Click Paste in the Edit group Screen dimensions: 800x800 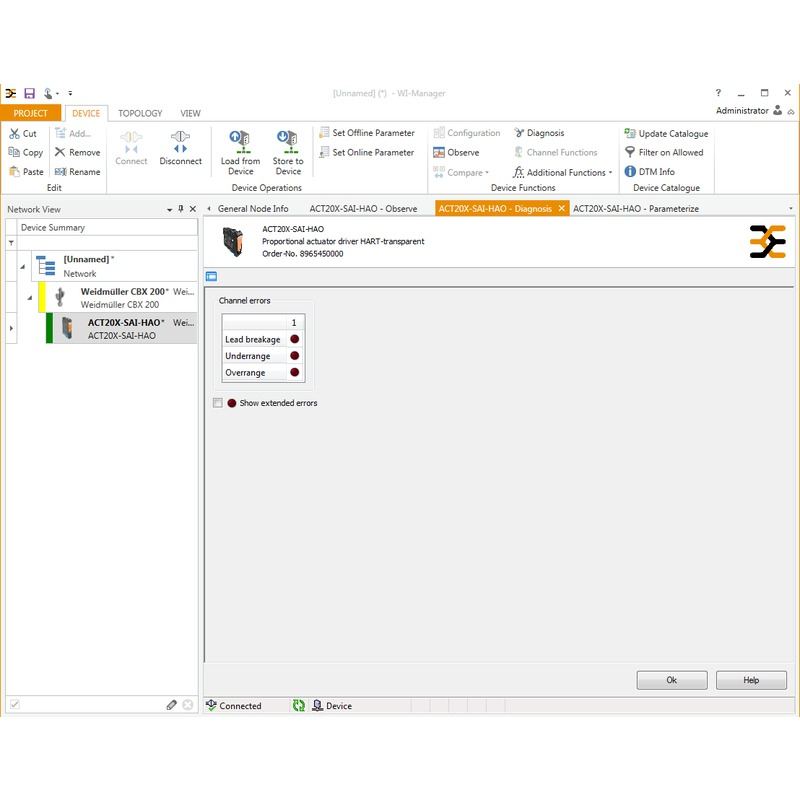point(26,172)
